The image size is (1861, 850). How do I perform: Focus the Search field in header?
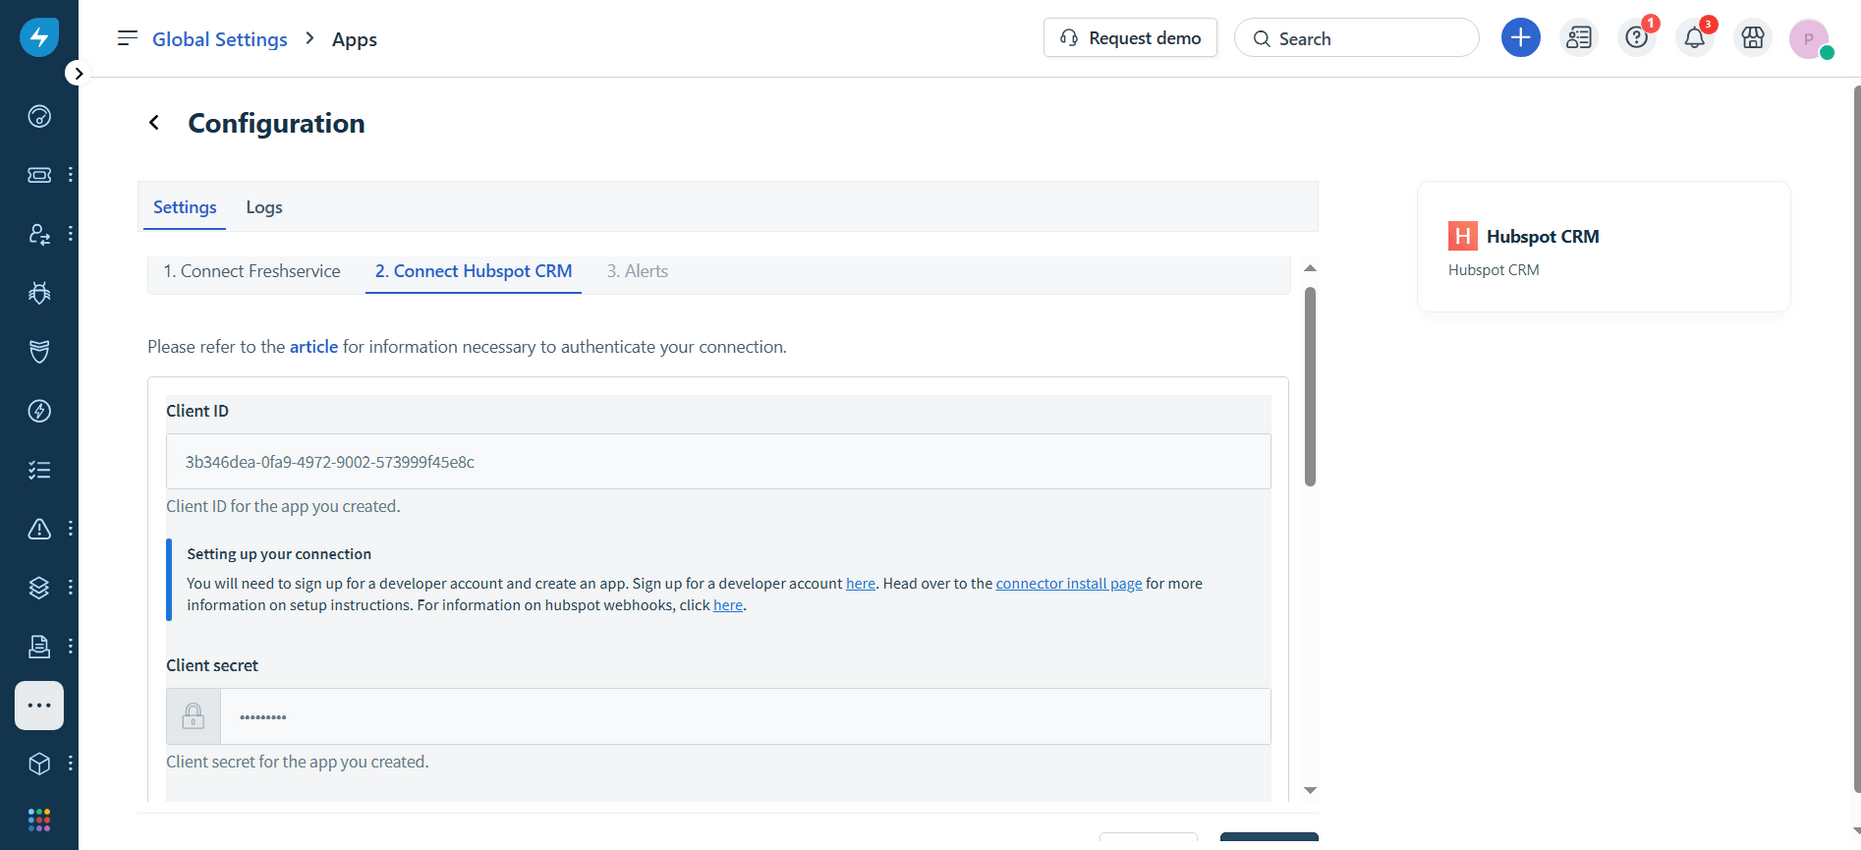pyautogui.click(x=1356, y=38)
